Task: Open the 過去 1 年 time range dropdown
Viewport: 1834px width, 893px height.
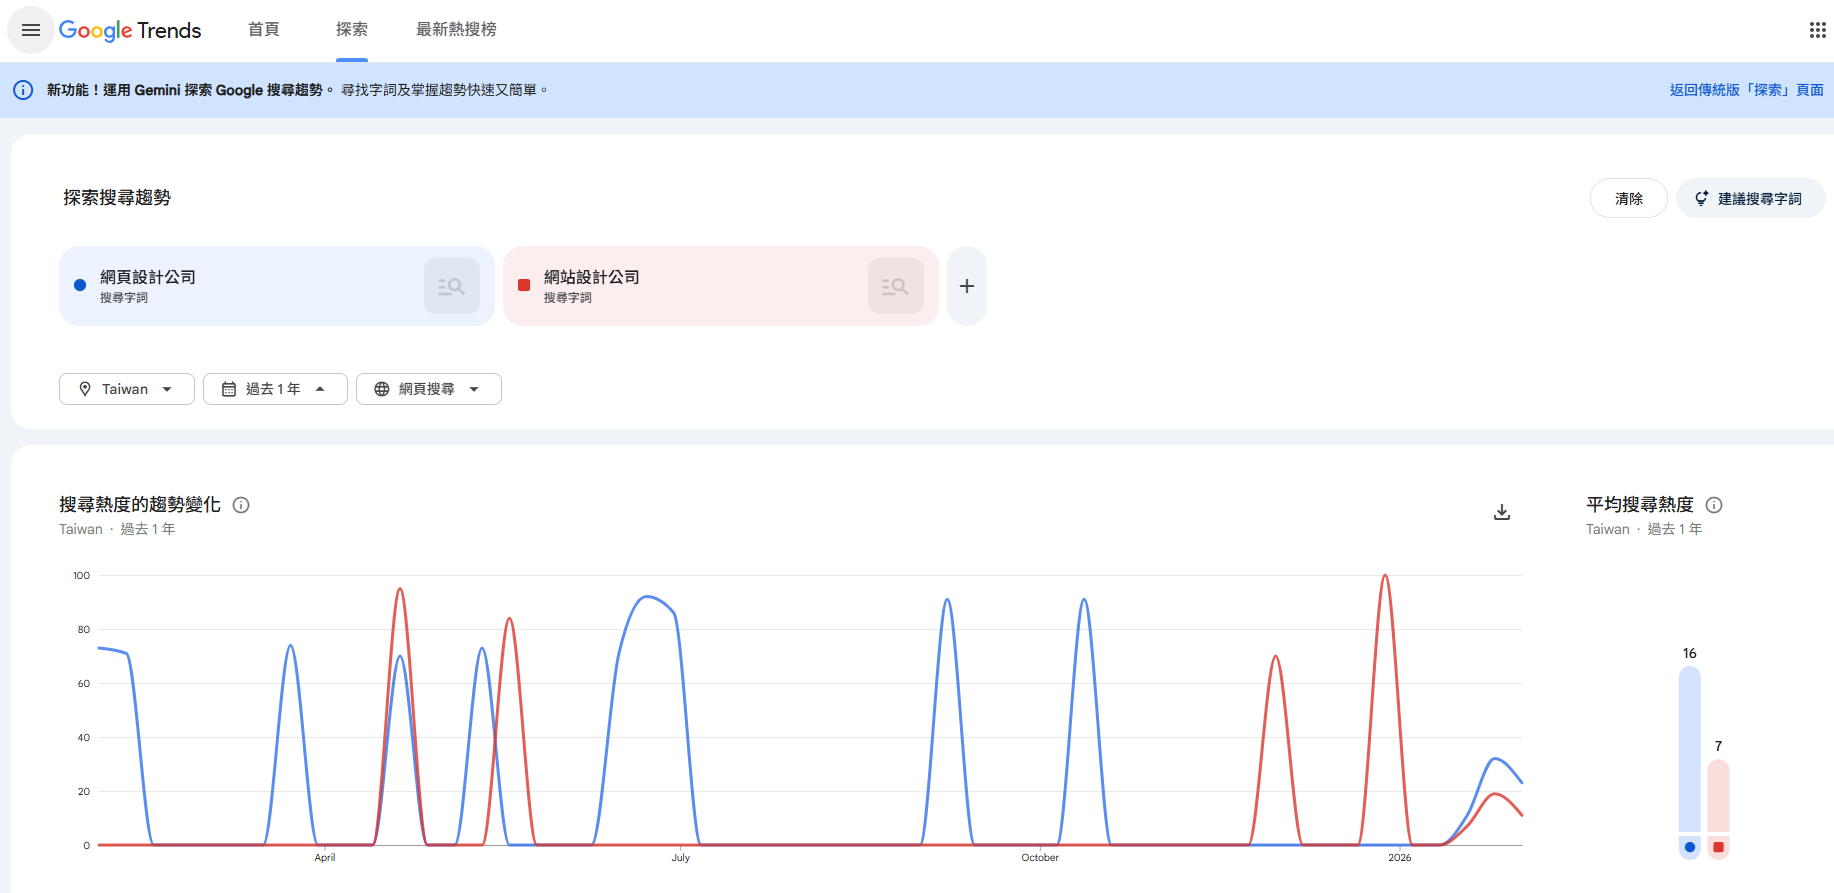Action: [275, 389]
